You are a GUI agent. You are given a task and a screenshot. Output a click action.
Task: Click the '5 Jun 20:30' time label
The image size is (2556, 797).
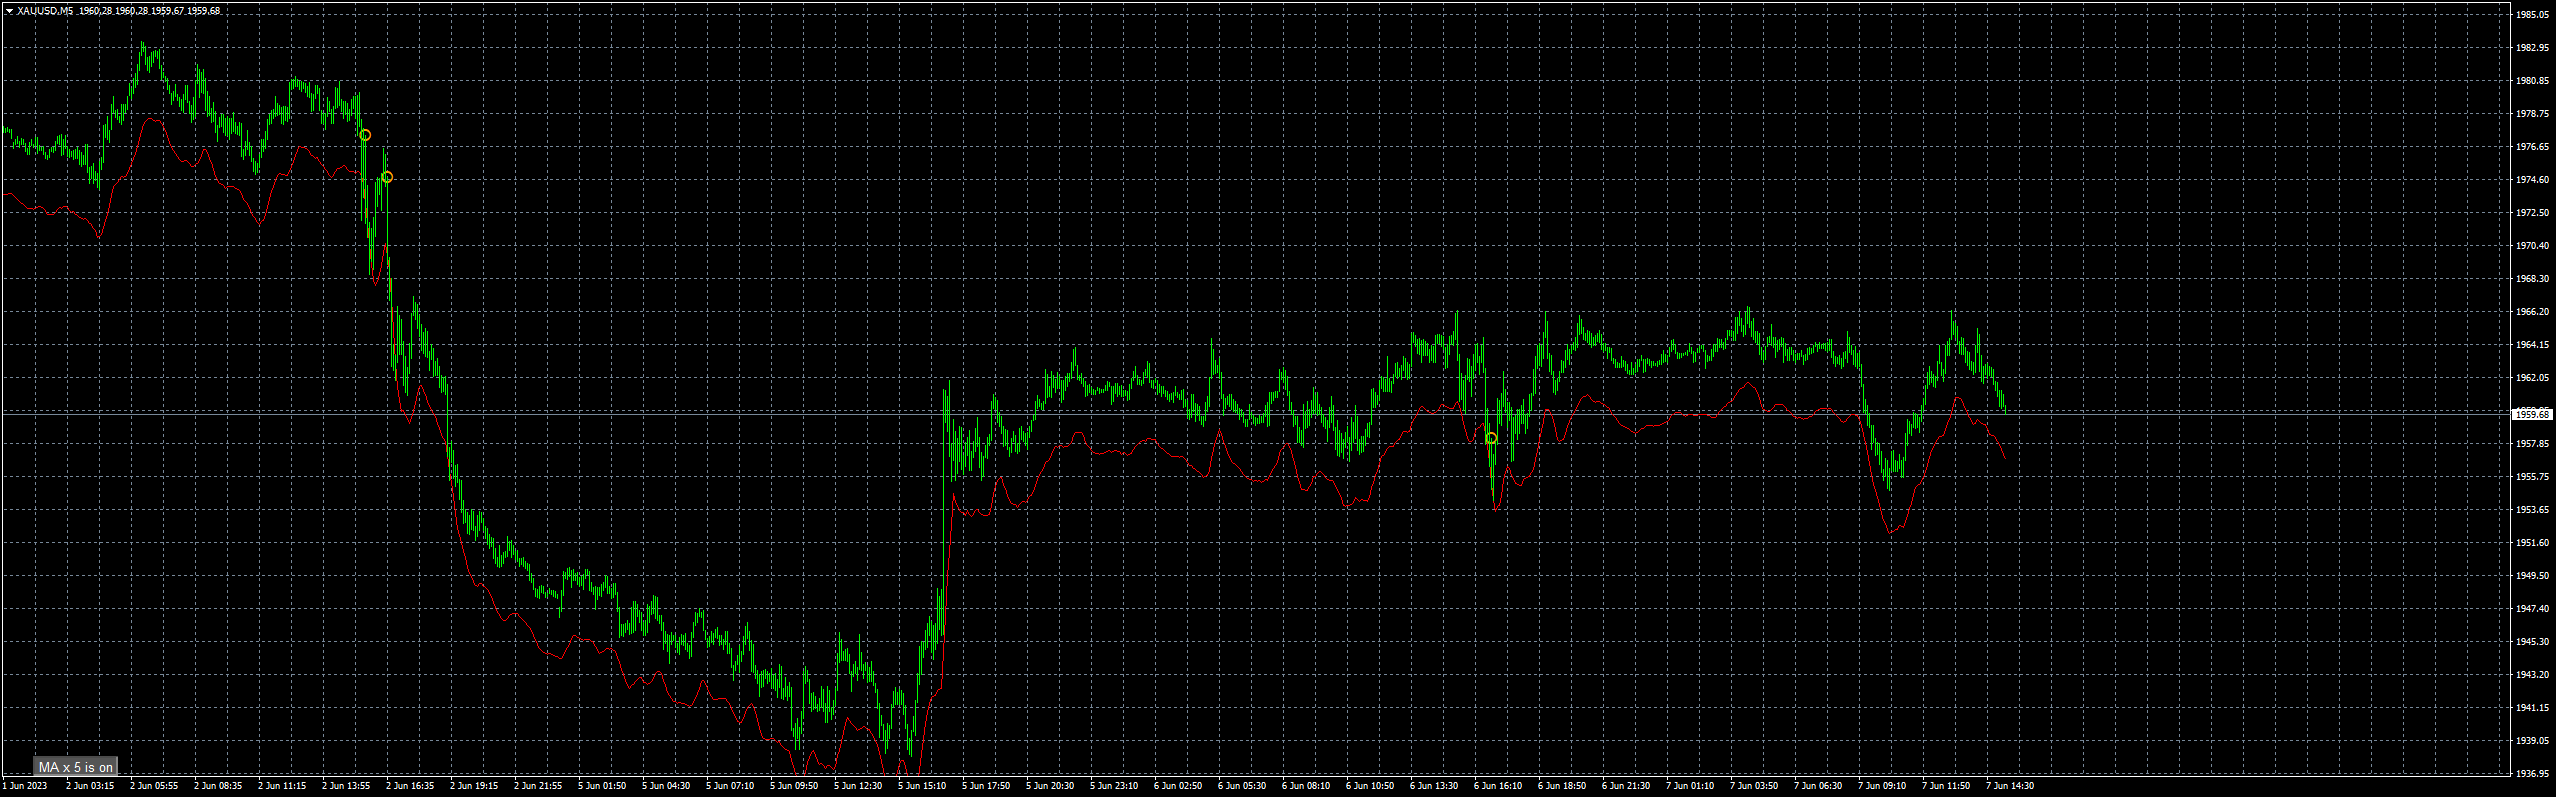(x=1050, y=786)
